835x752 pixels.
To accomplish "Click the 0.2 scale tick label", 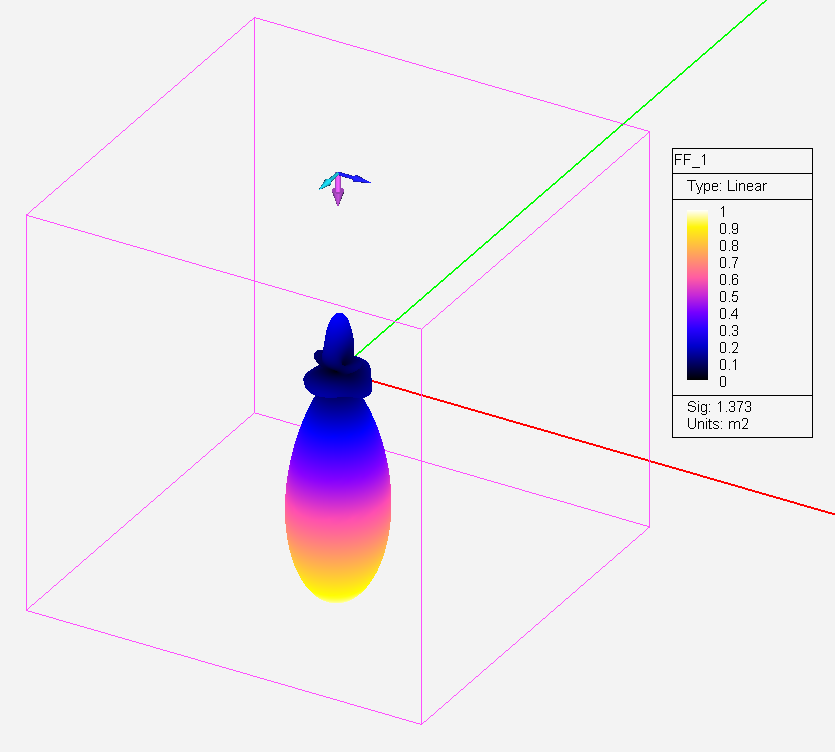I will [728, 348].
